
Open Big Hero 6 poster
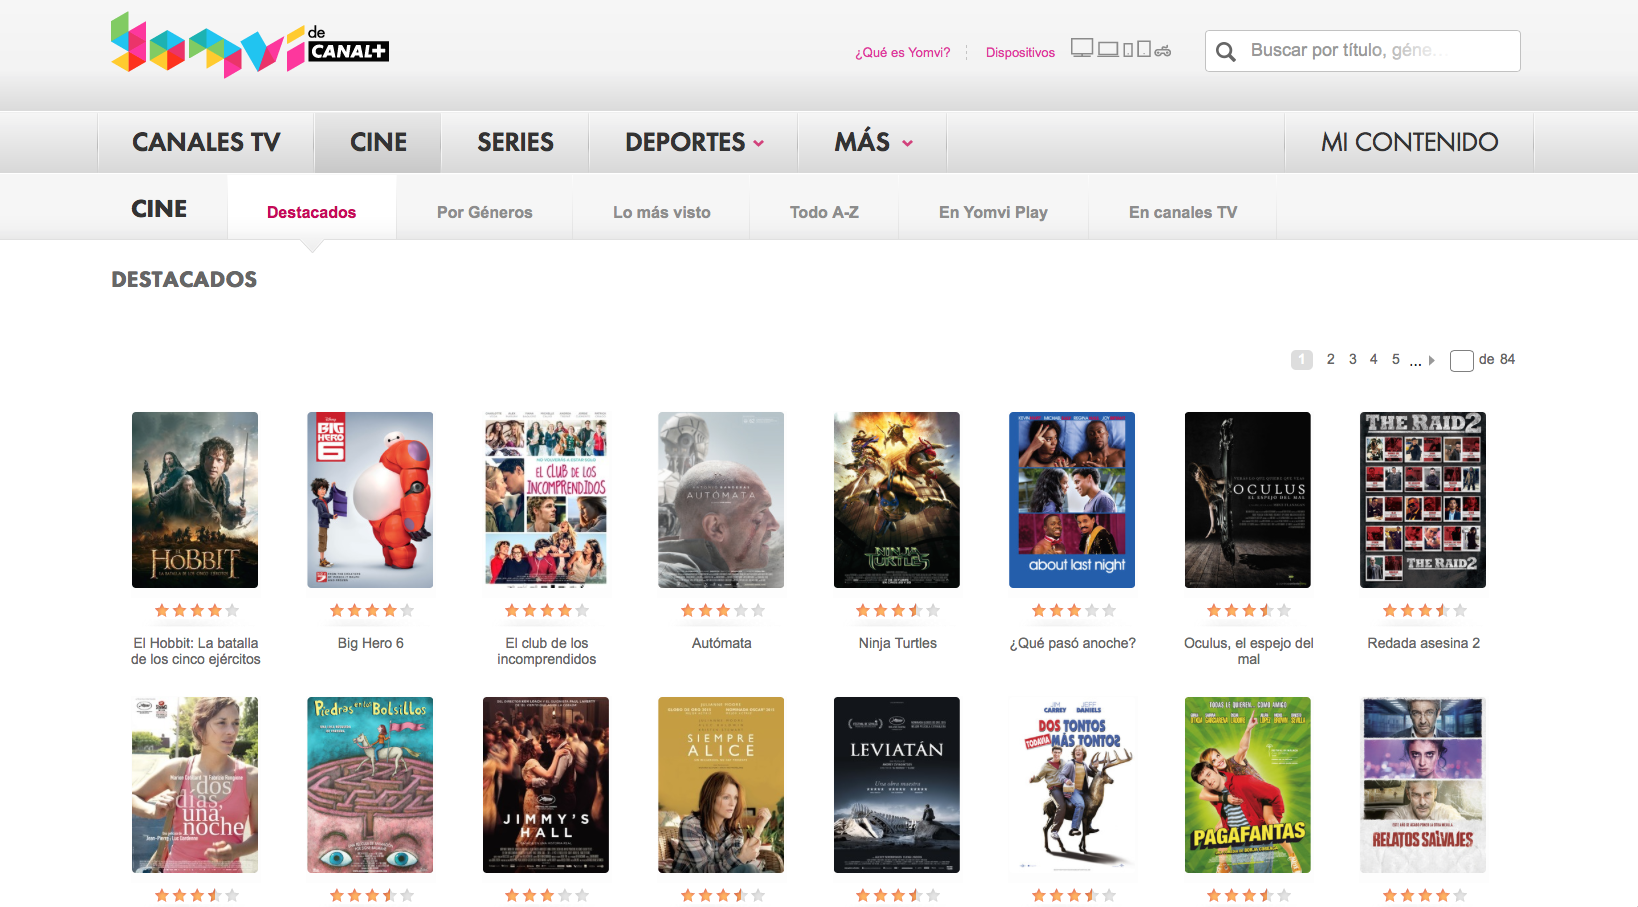(370, 500)
